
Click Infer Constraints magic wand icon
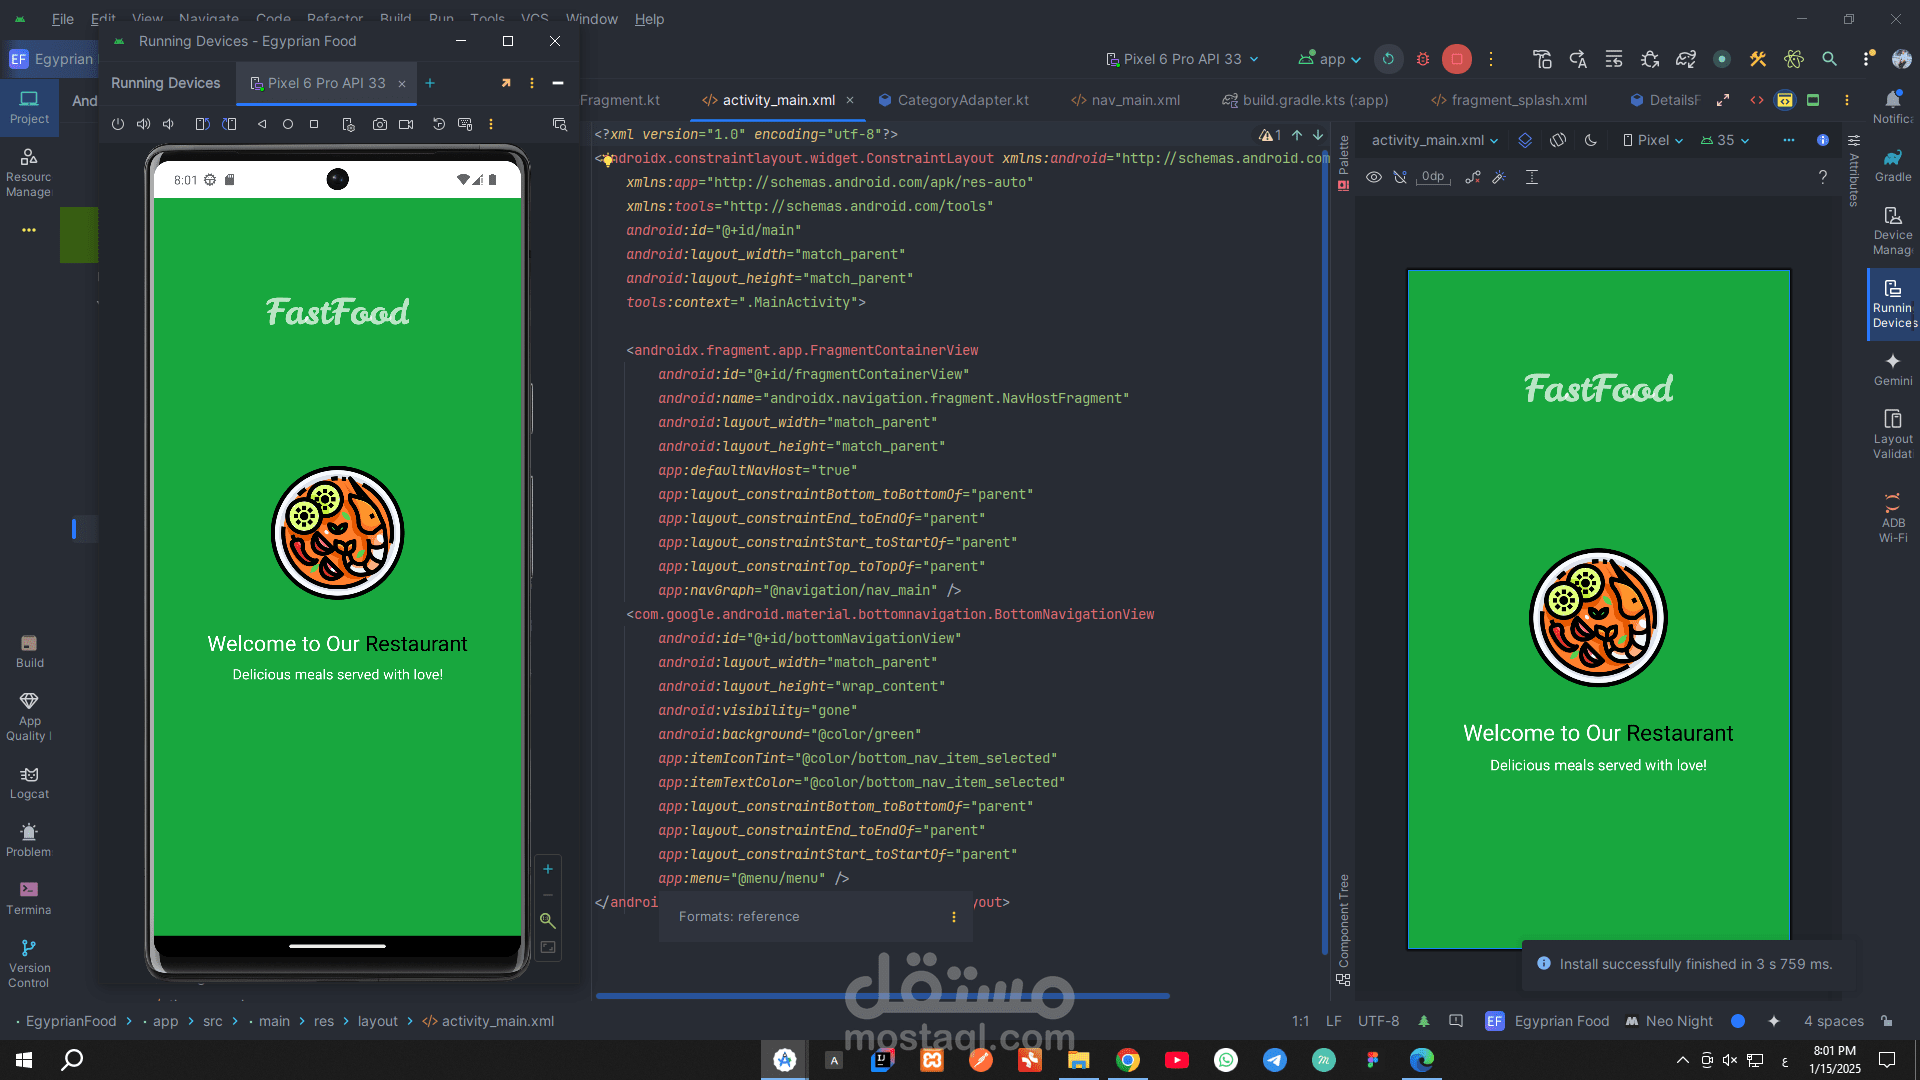(x=1499, y=177)
